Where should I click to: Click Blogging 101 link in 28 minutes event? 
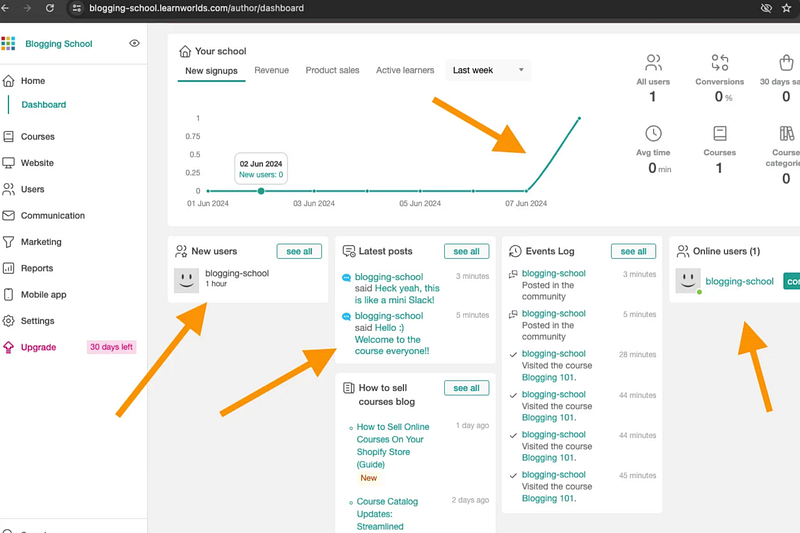(548, 377)
